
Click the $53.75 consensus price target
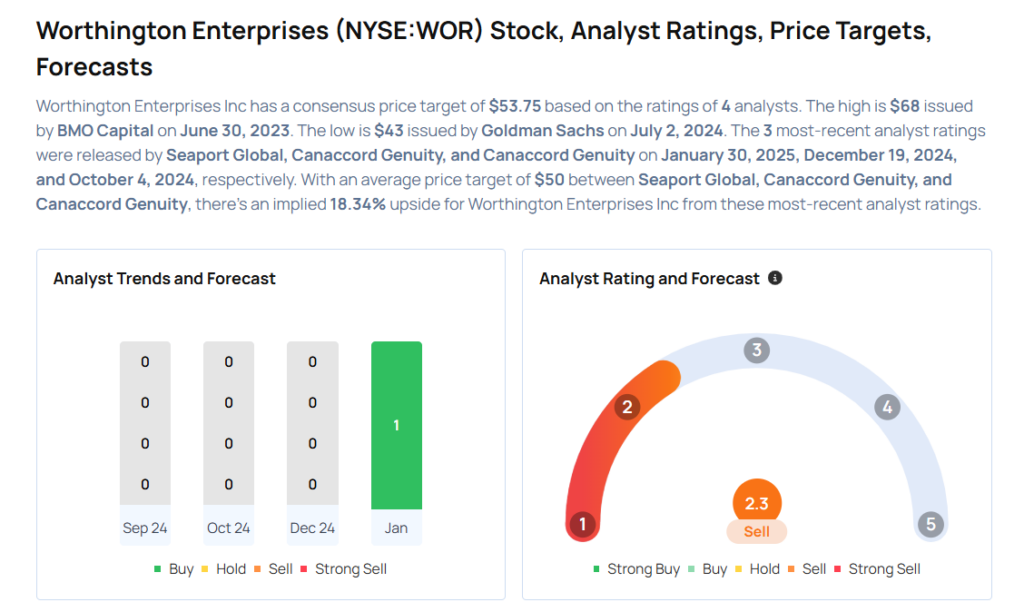pyautogui.click(x=516, y=106)
